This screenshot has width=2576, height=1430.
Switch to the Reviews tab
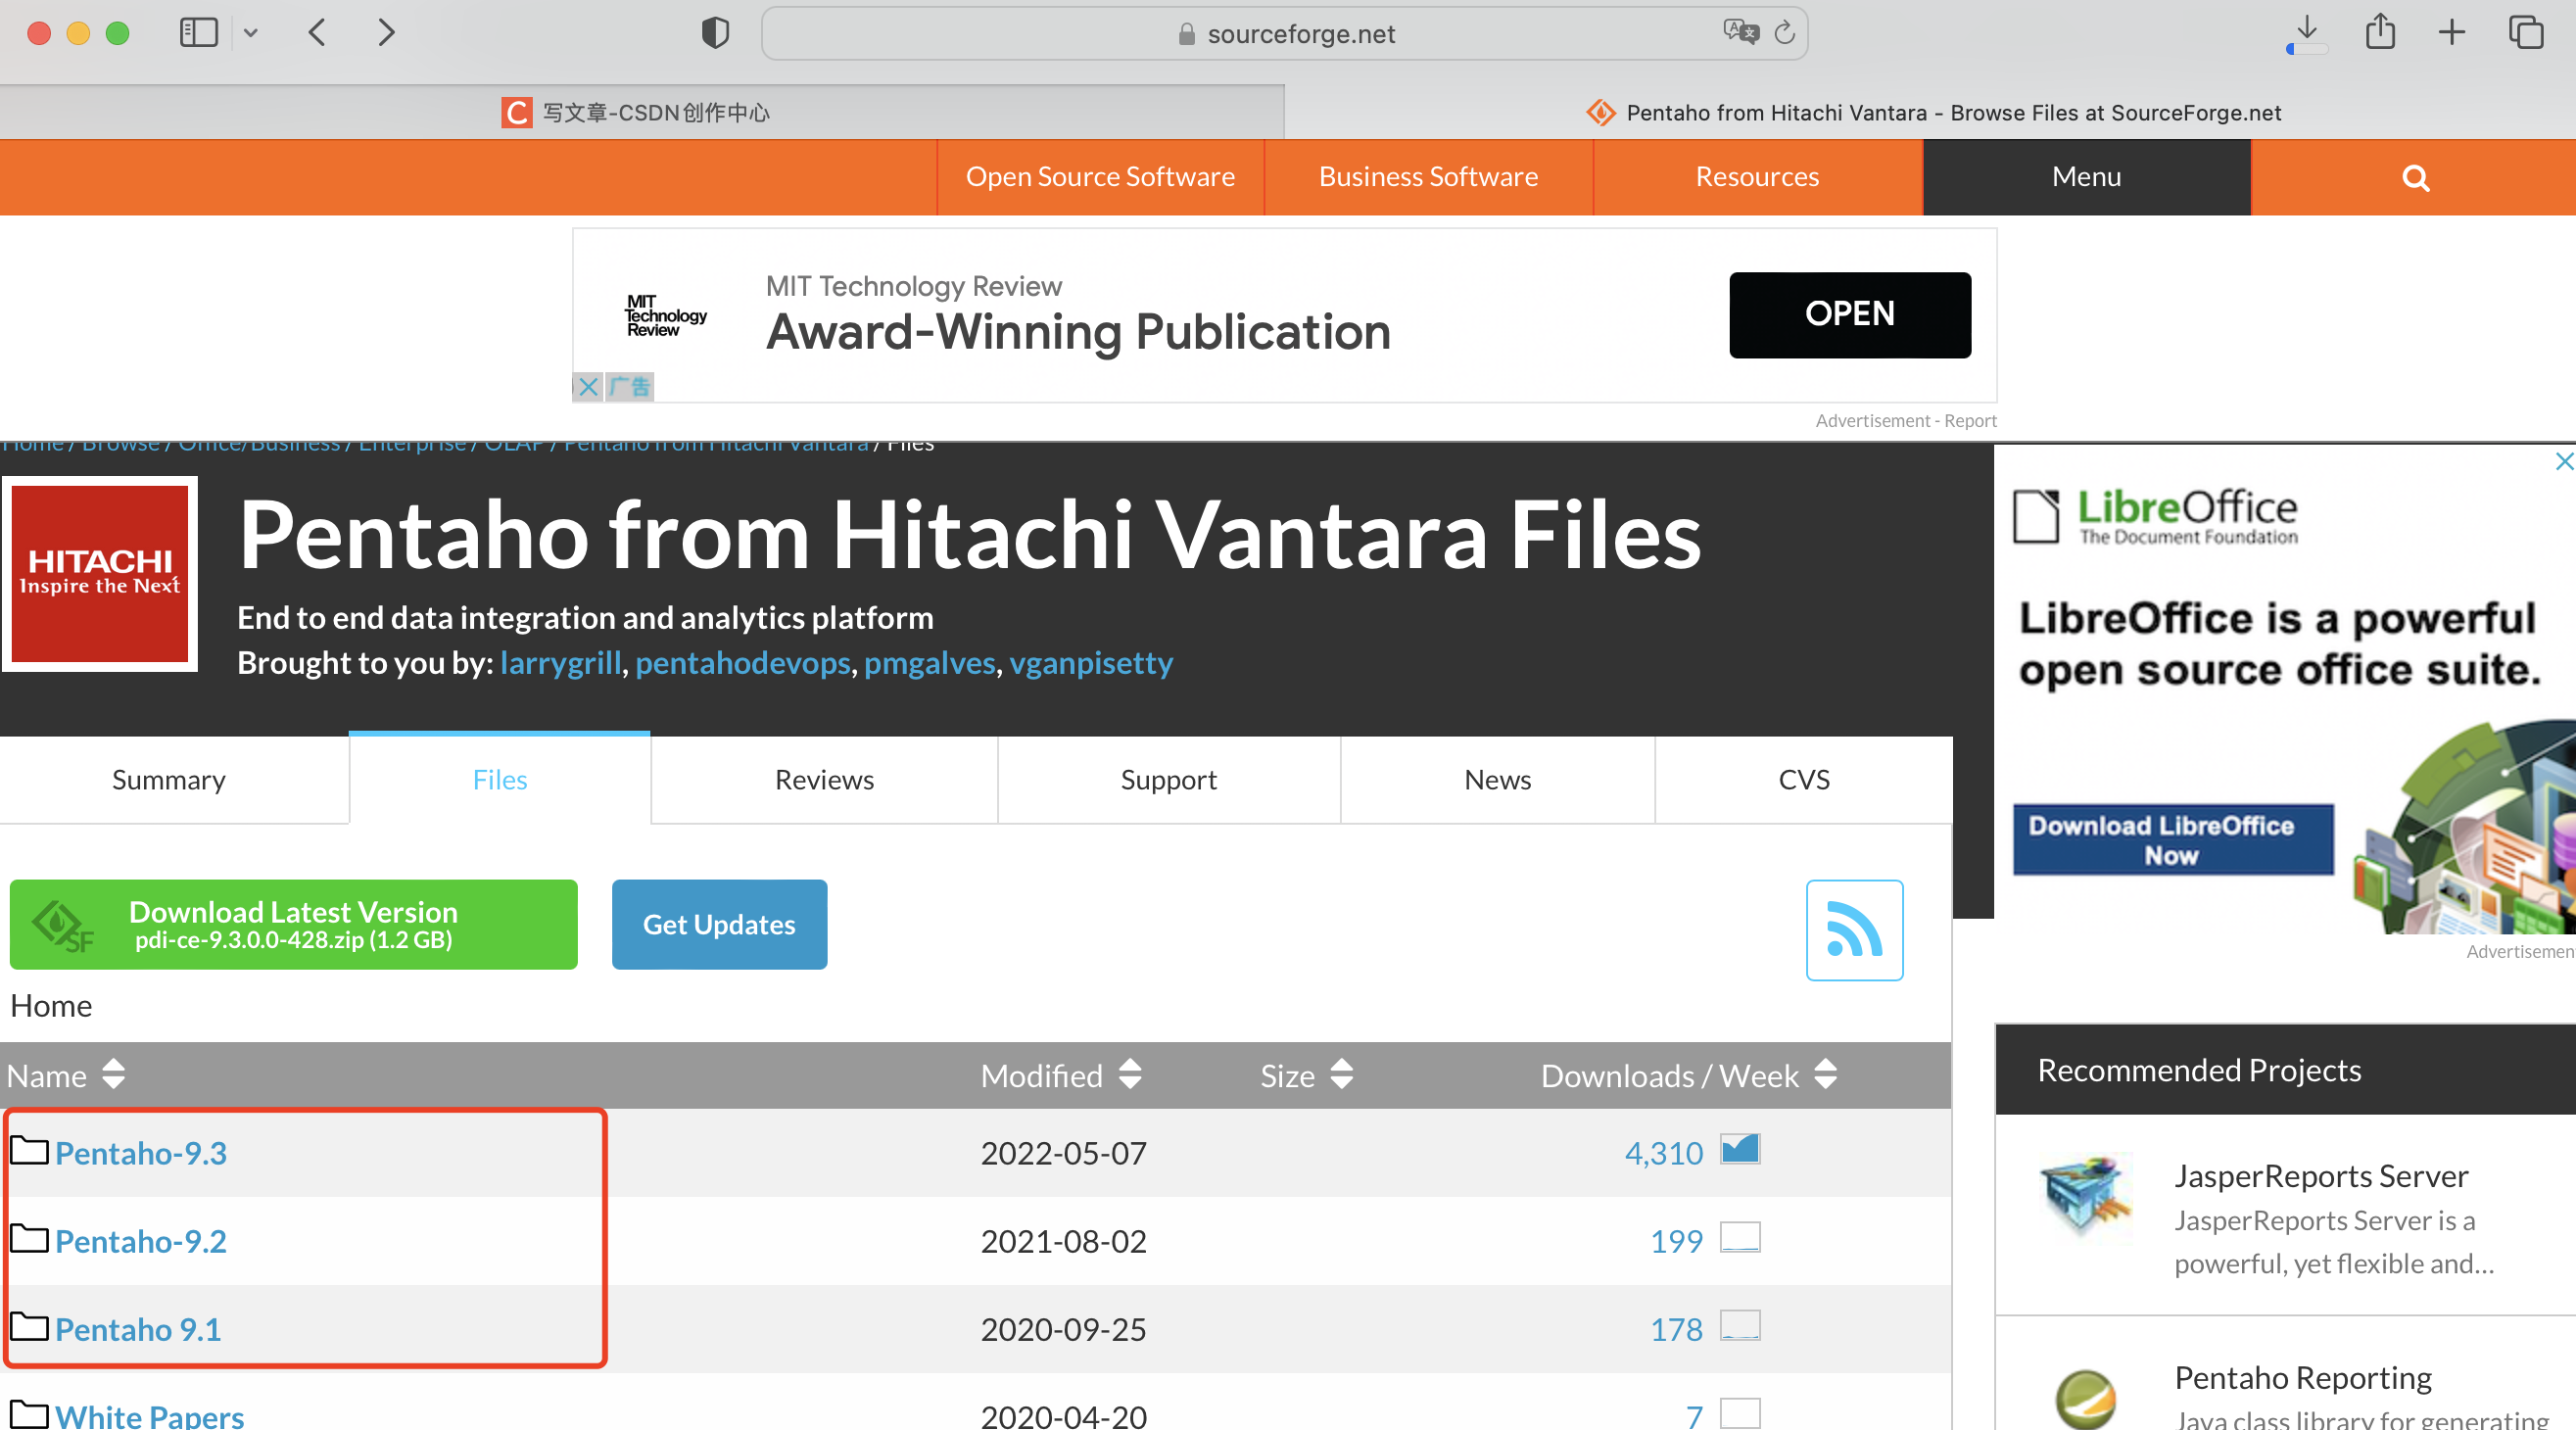pos(824,779)
